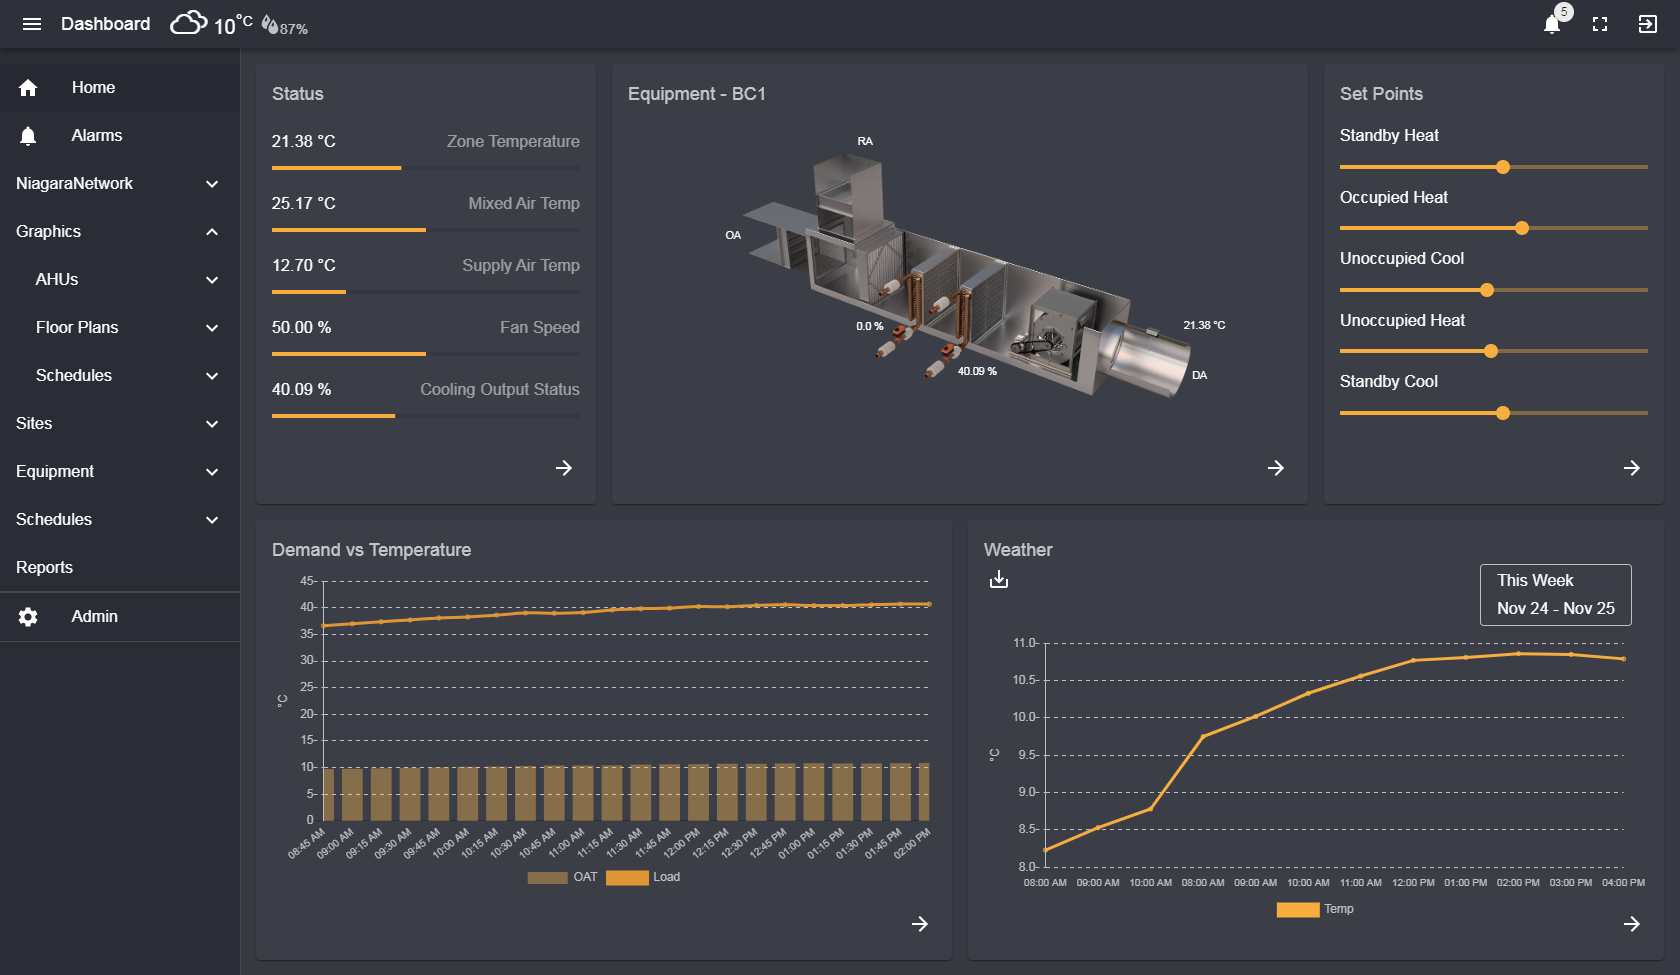Image resolution: width=1680 pixels, height=975 pixels.
Task: Open Alarms page from sidebar
Action: coord(96,136)
